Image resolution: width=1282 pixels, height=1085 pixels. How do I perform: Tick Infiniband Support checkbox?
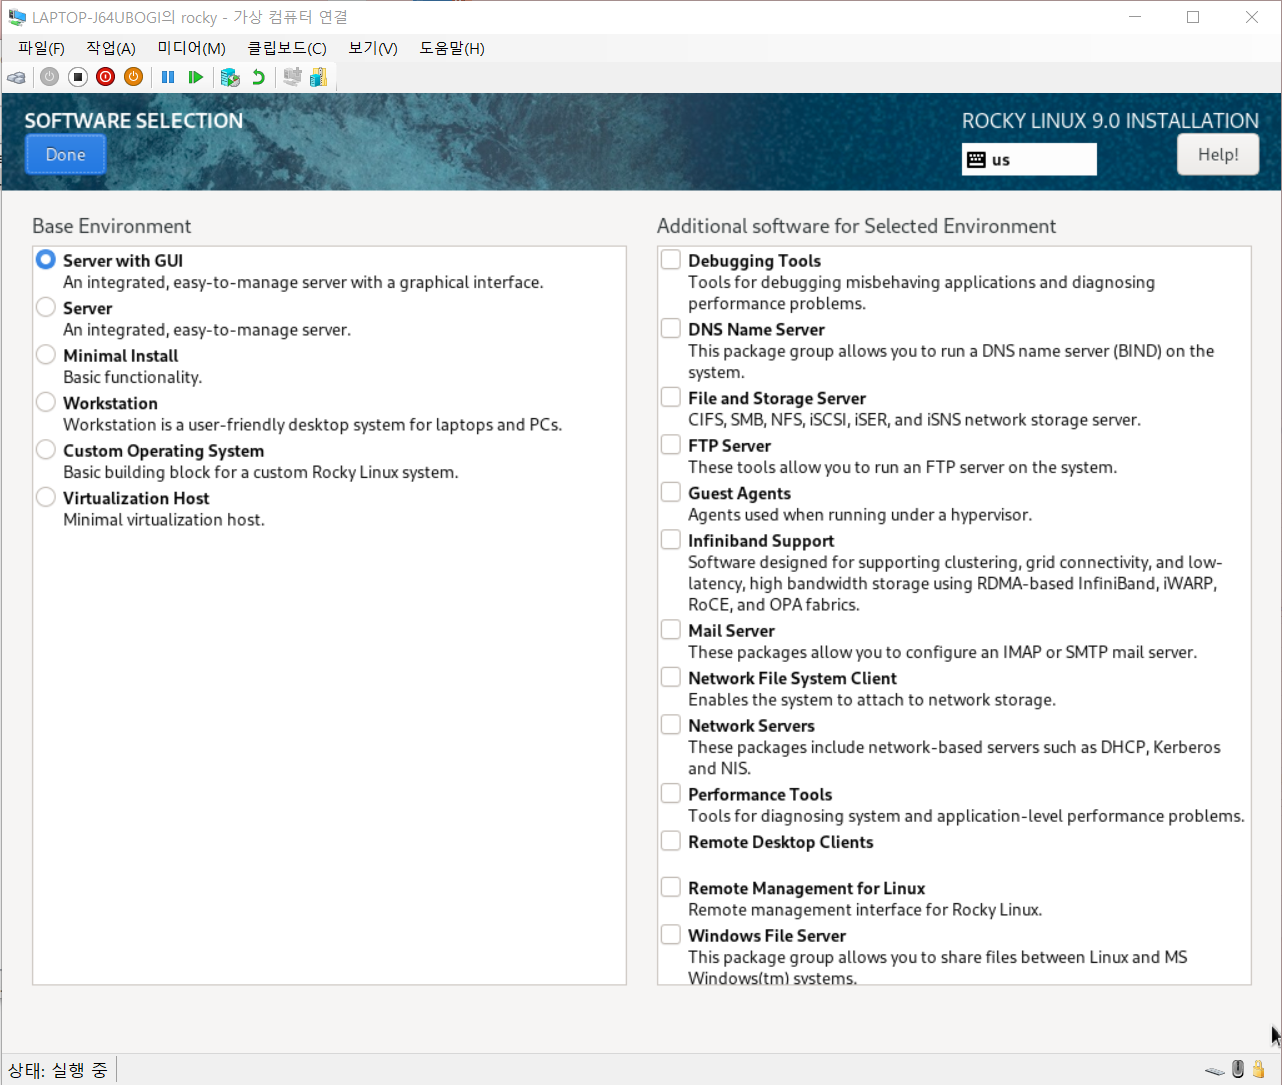pos(671,540)
